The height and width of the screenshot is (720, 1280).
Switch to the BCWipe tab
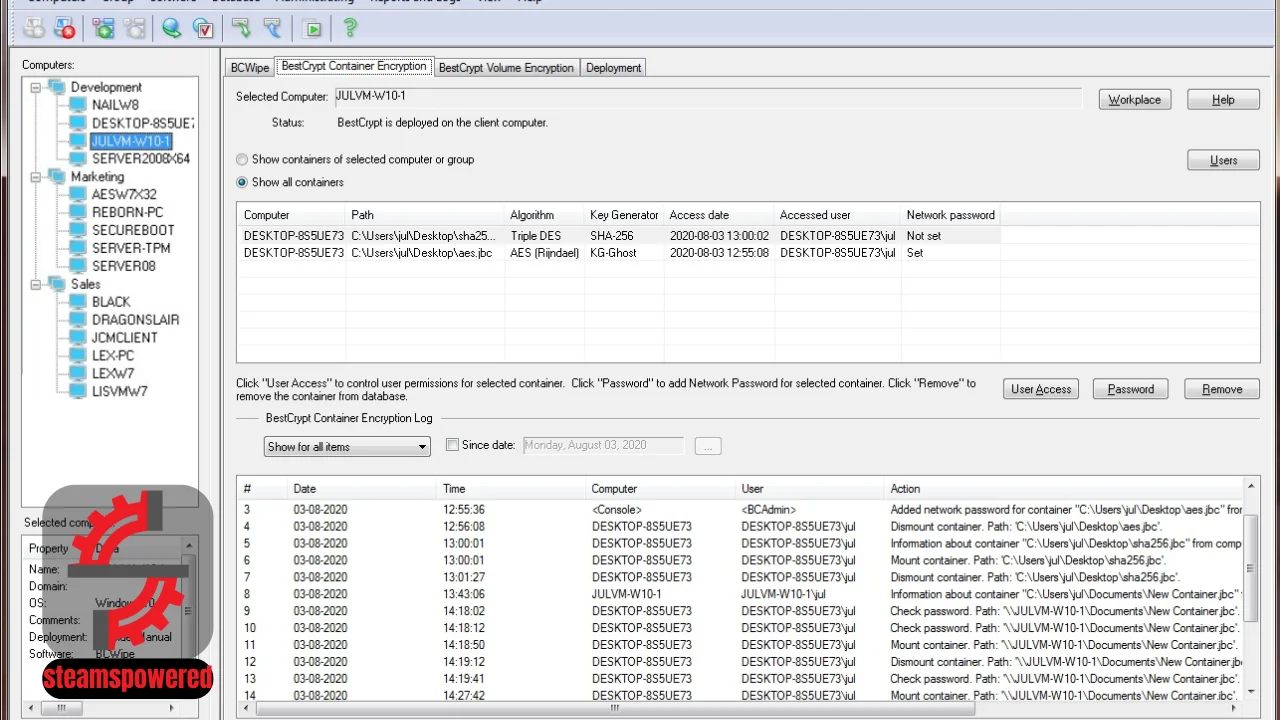[x=250, y=68]
